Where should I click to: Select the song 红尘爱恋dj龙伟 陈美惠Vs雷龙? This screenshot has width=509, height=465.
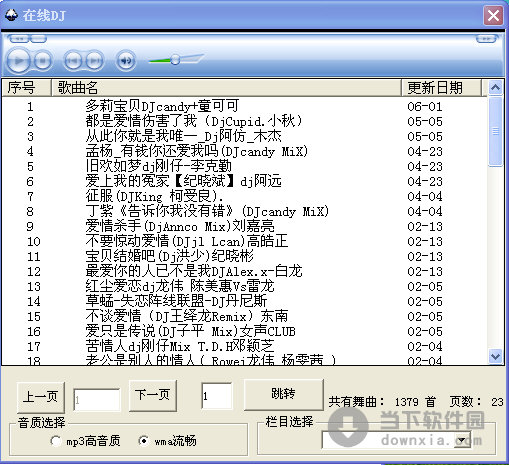point(180,286)
